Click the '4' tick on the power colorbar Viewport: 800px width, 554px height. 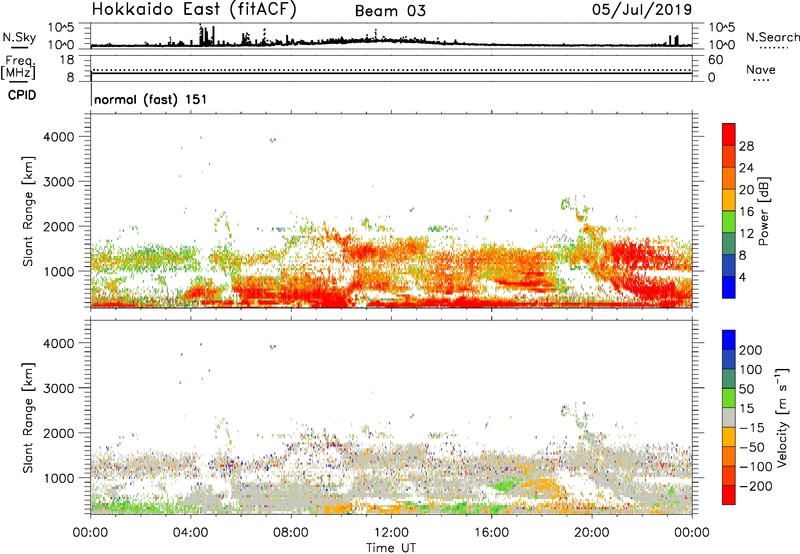click(x=742, y=277)
